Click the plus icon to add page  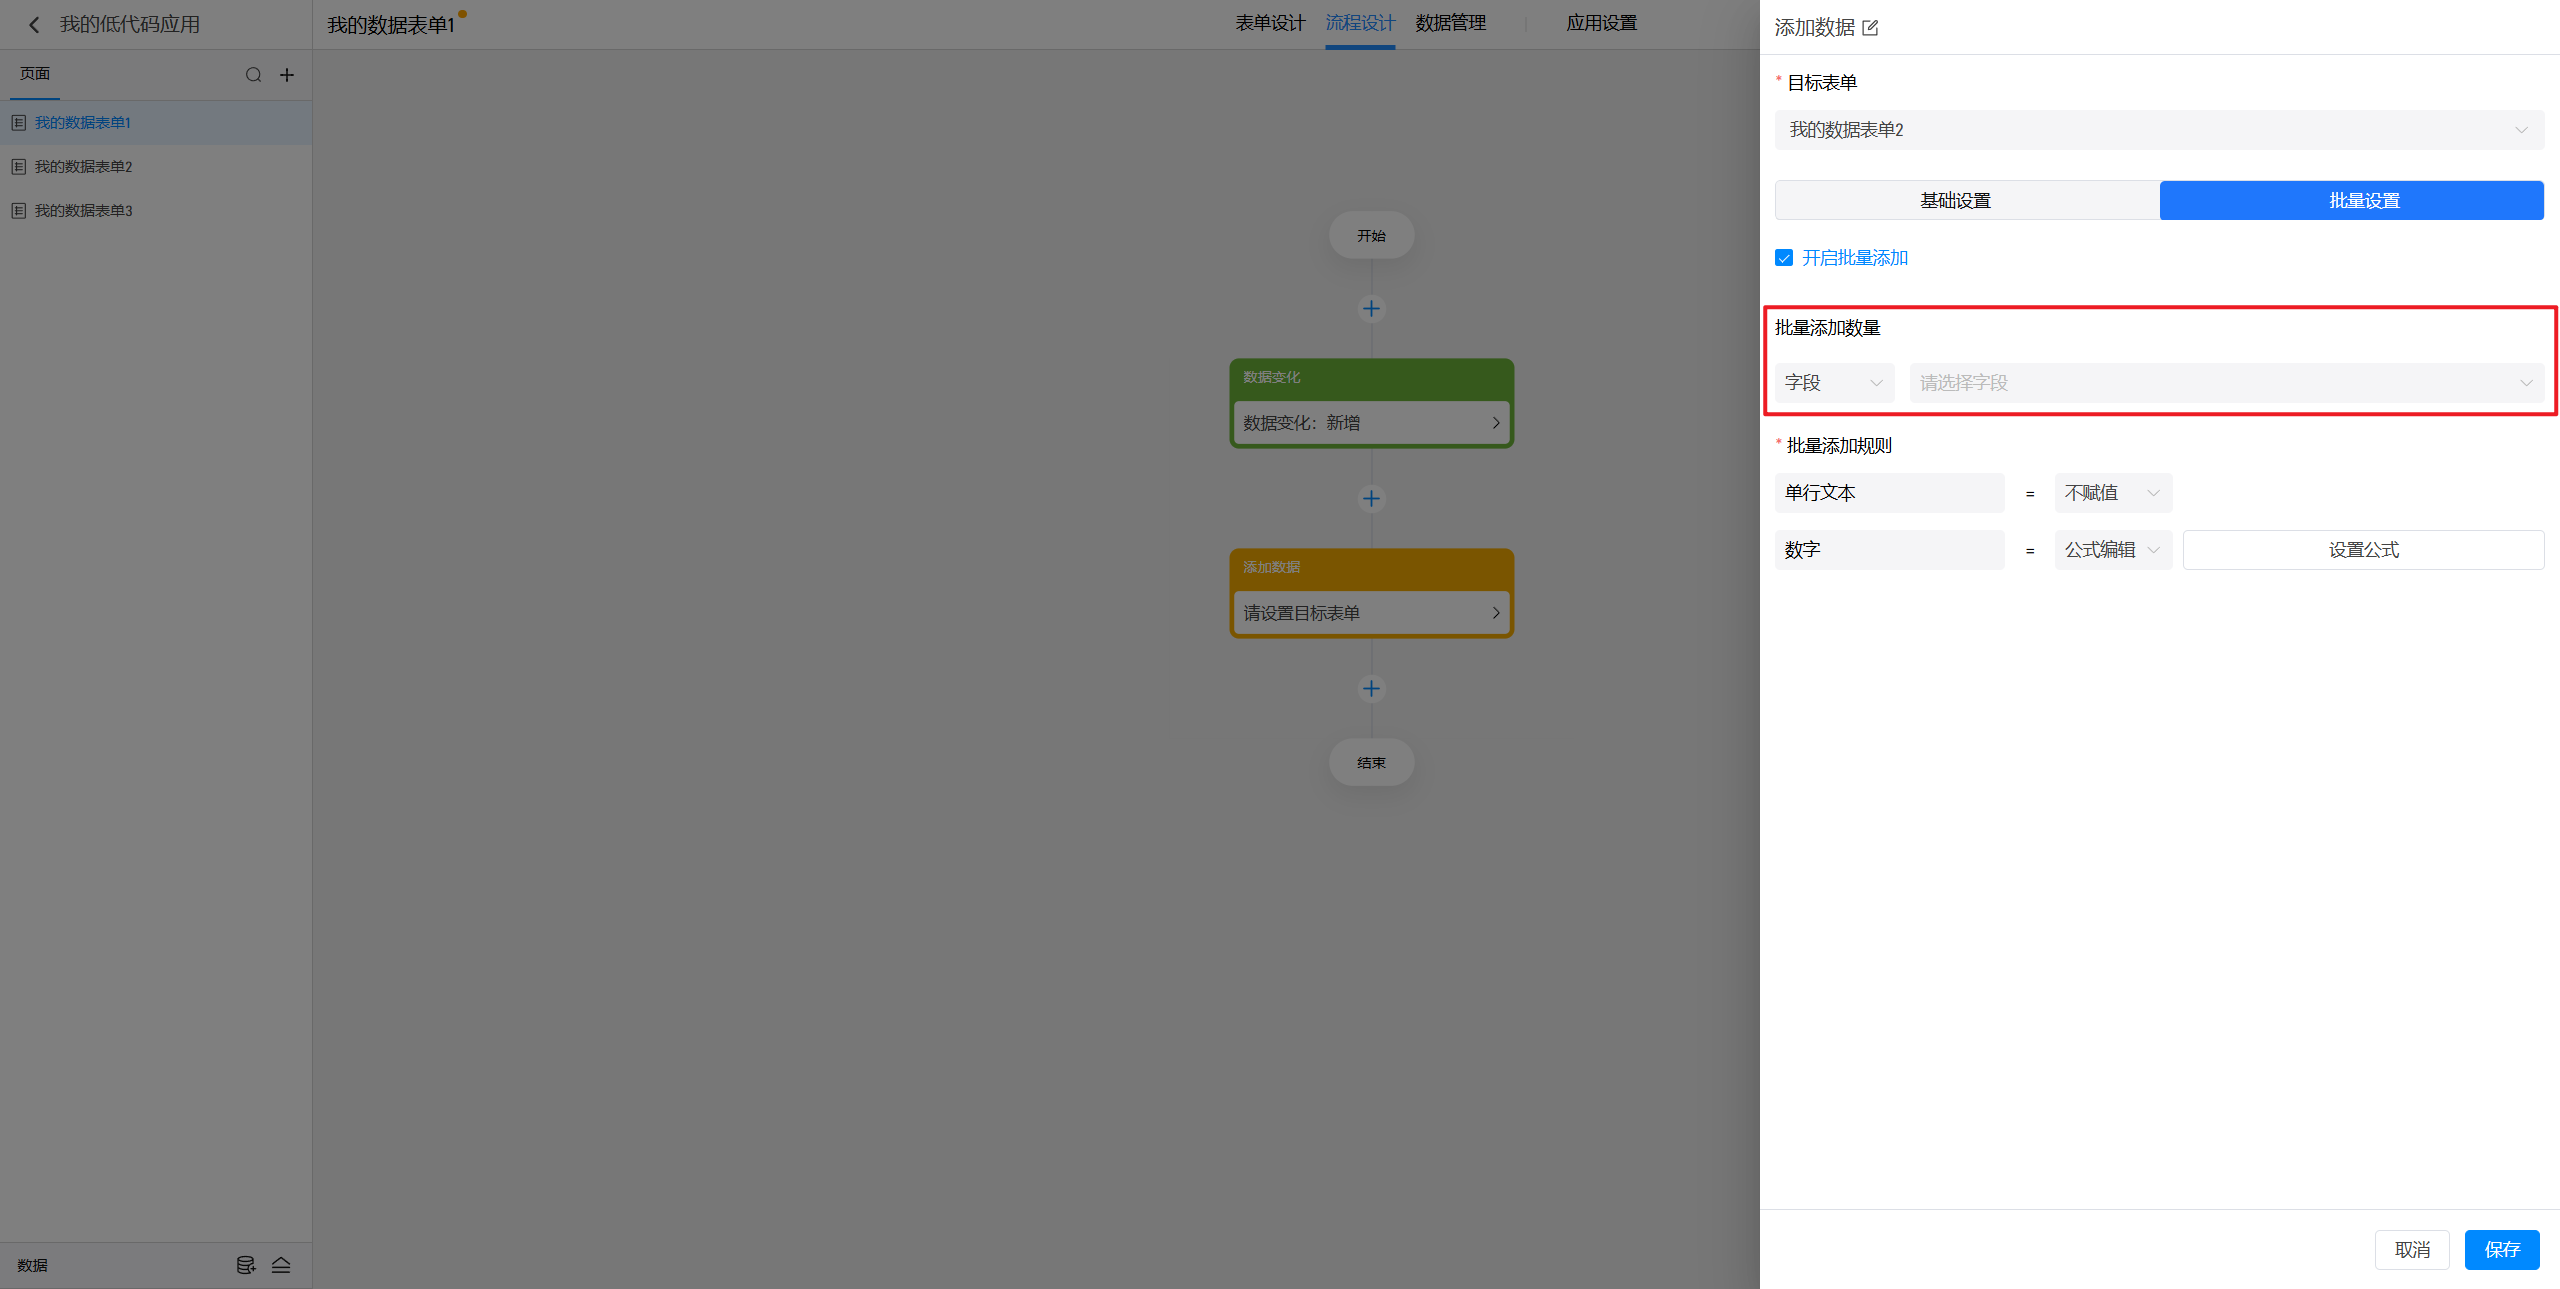287,75
